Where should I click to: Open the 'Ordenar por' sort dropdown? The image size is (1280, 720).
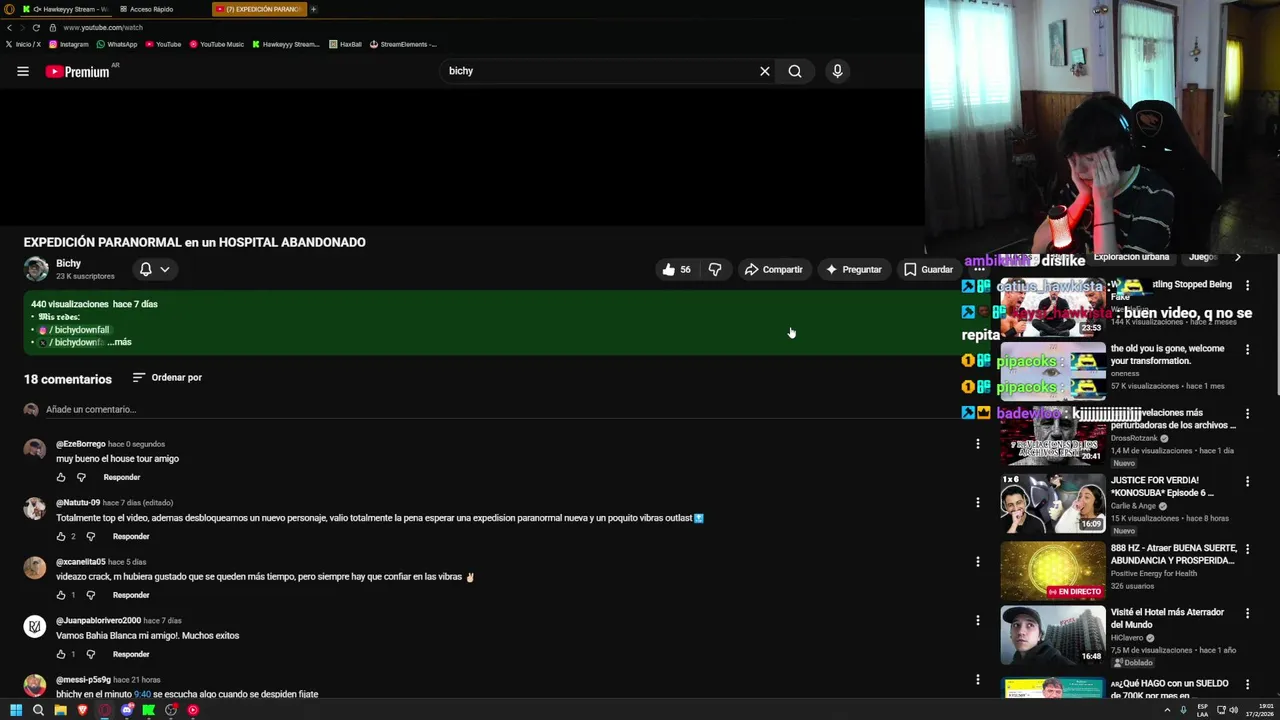[x=168, y=378]
